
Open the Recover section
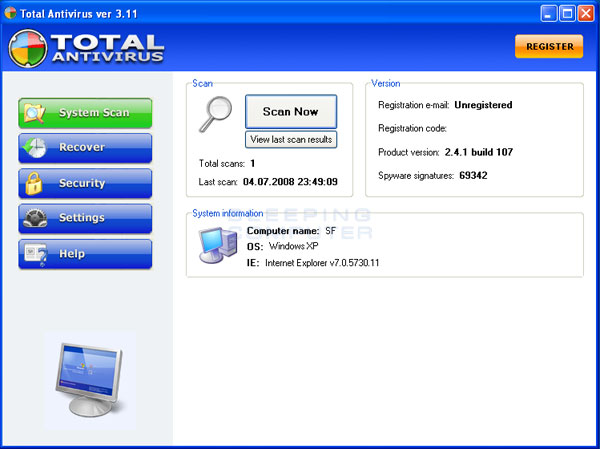[85, 148]
